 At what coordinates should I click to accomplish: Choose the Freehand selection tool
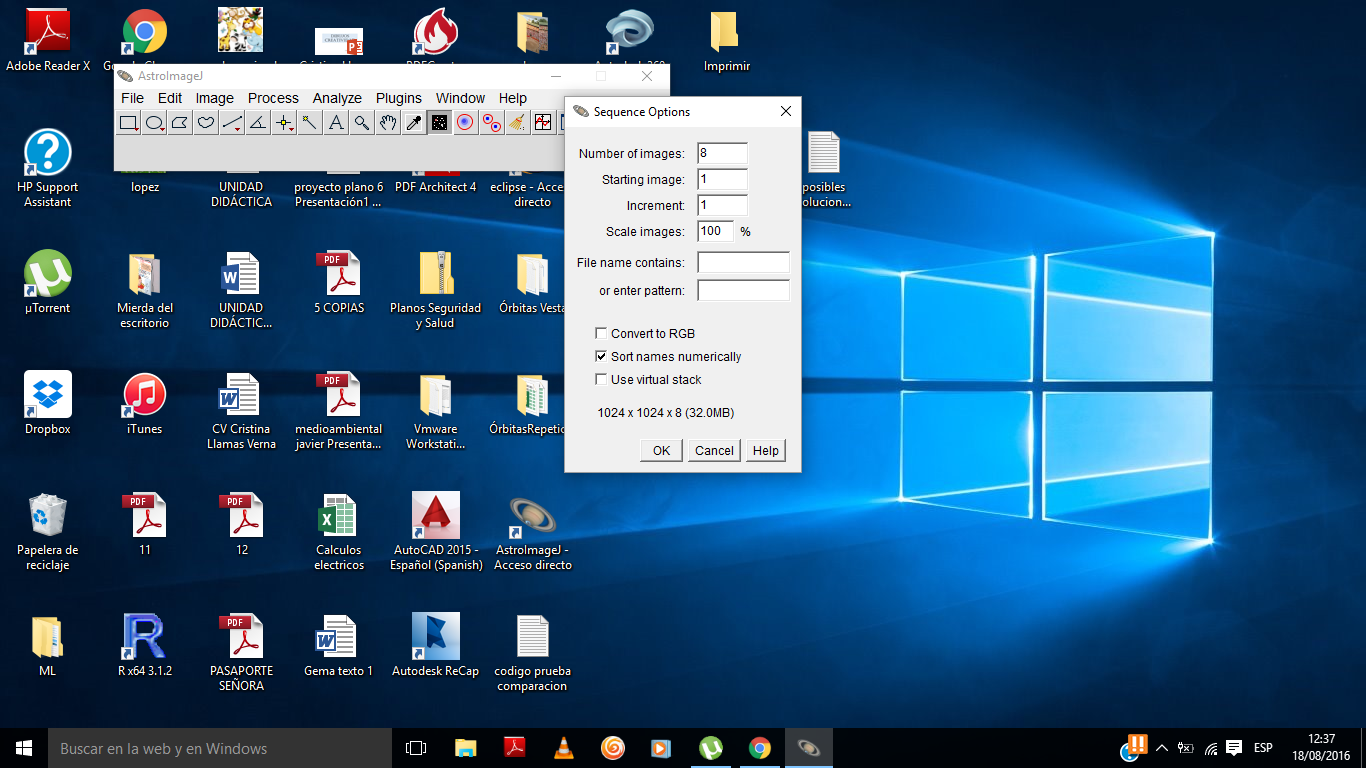pos(206,123)
